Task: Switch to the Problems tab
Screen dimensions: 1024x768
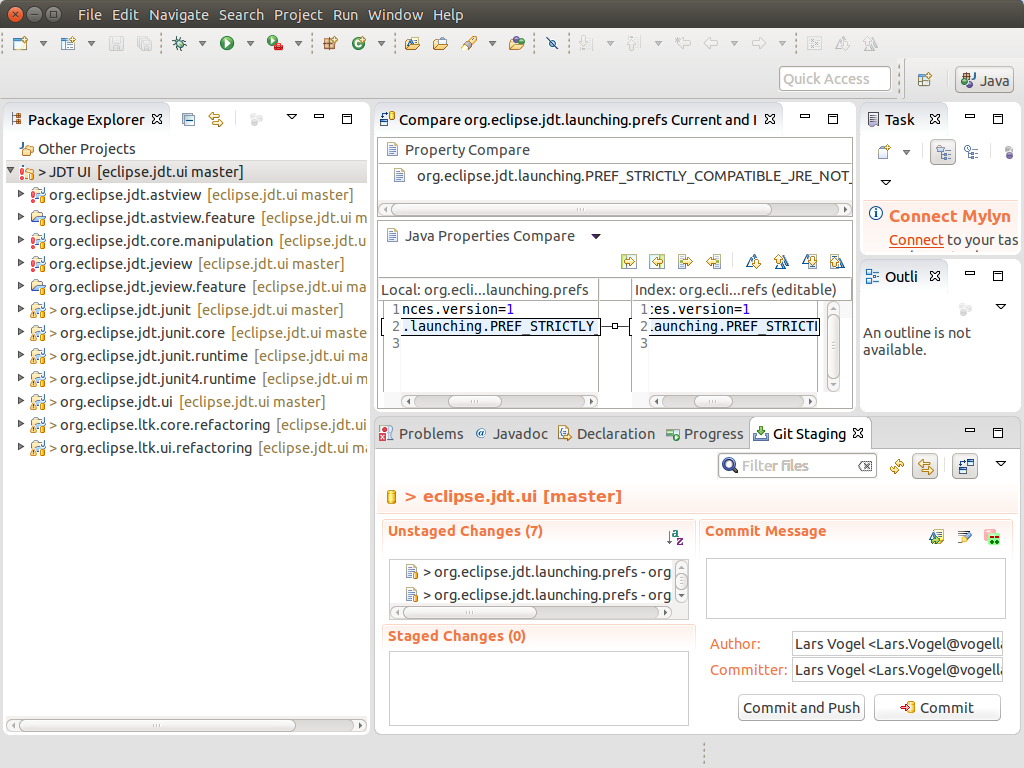Action: 422,434
